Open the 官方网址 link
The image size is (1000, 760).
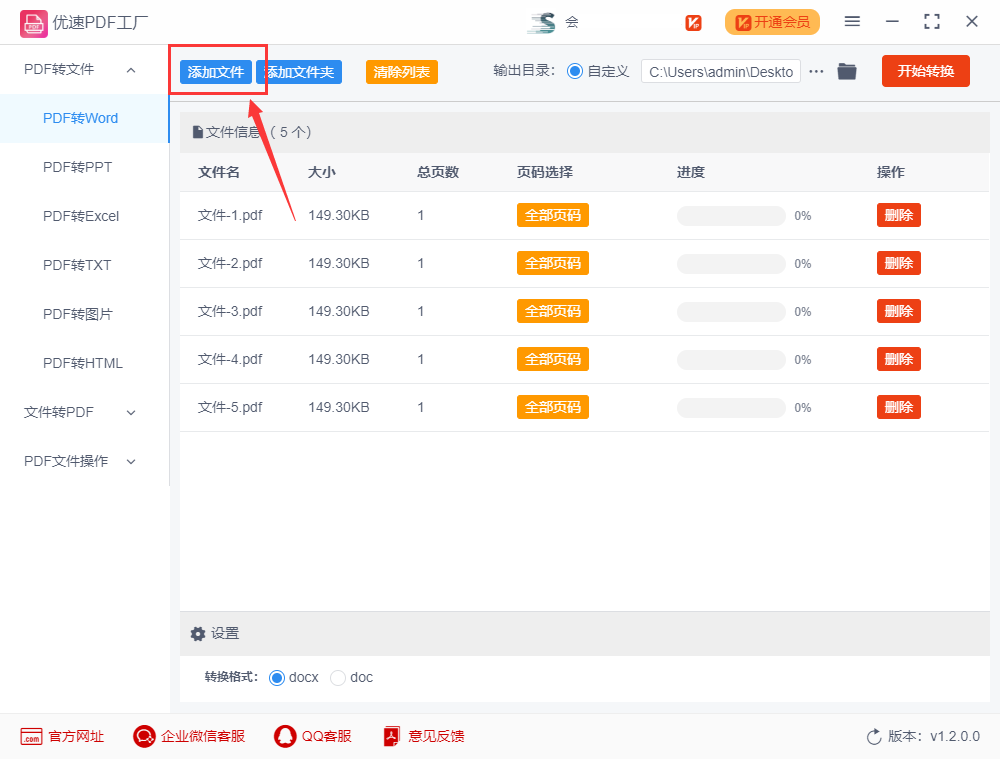pos(76,736)
